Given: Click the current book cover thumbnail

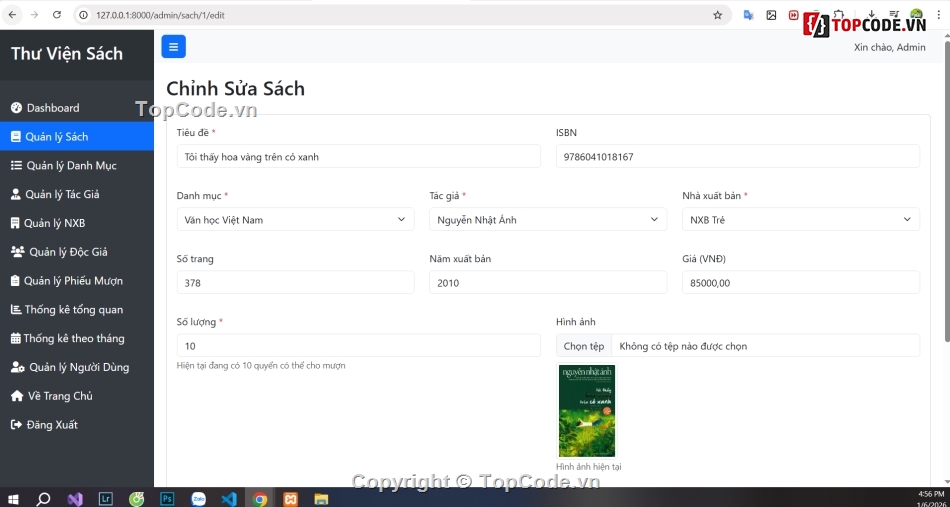Looking at the screenshot, I should point(586,411).
